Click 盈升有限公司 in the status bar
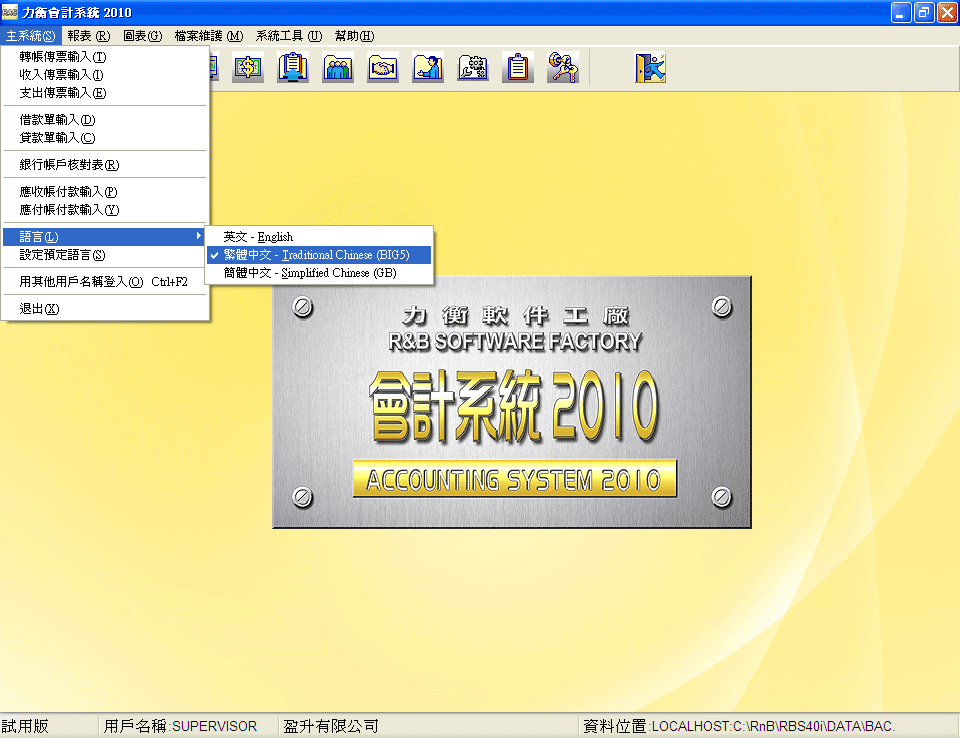Screen dimensions: 960x738 tap(331, 726)
